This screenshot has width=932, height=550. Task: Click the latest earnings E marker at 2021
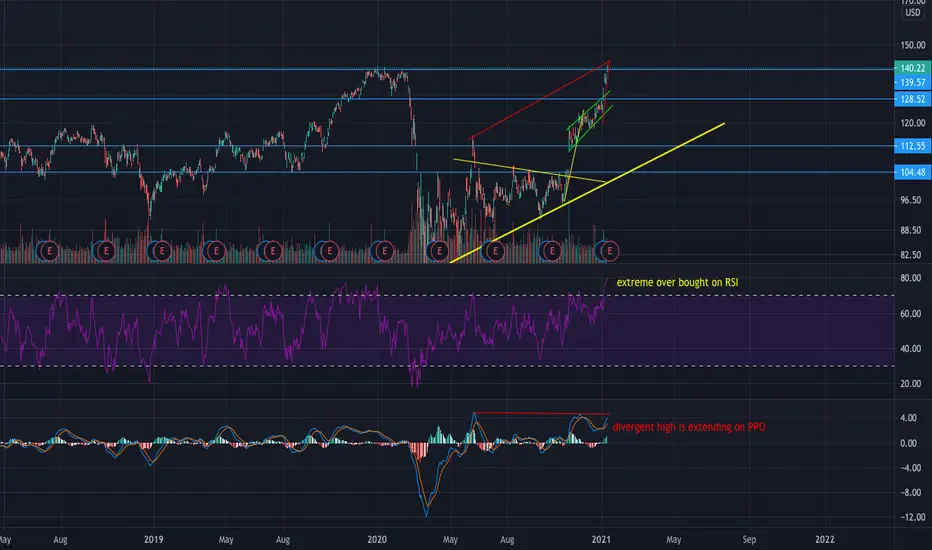tap(609, 252)
